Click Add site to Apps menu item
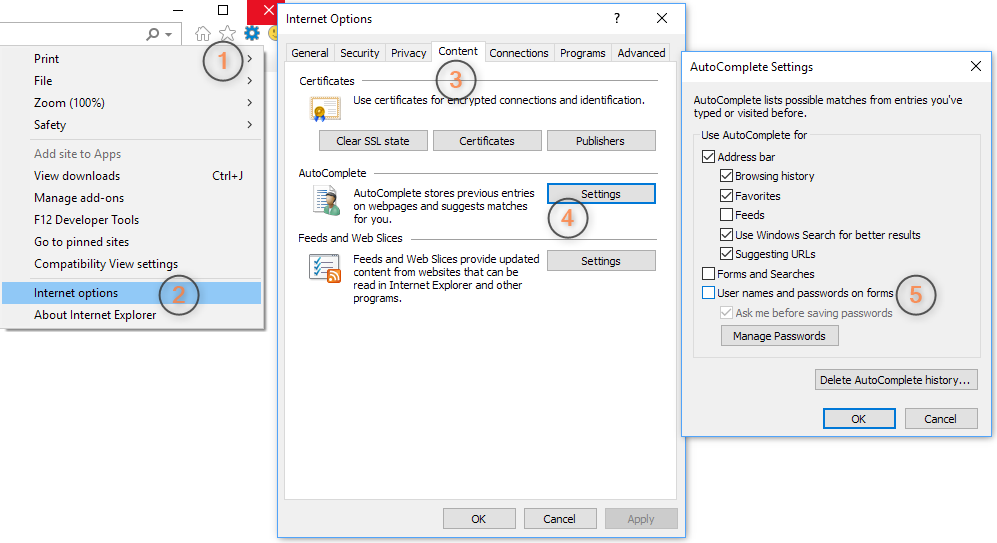 coord(132,154)
